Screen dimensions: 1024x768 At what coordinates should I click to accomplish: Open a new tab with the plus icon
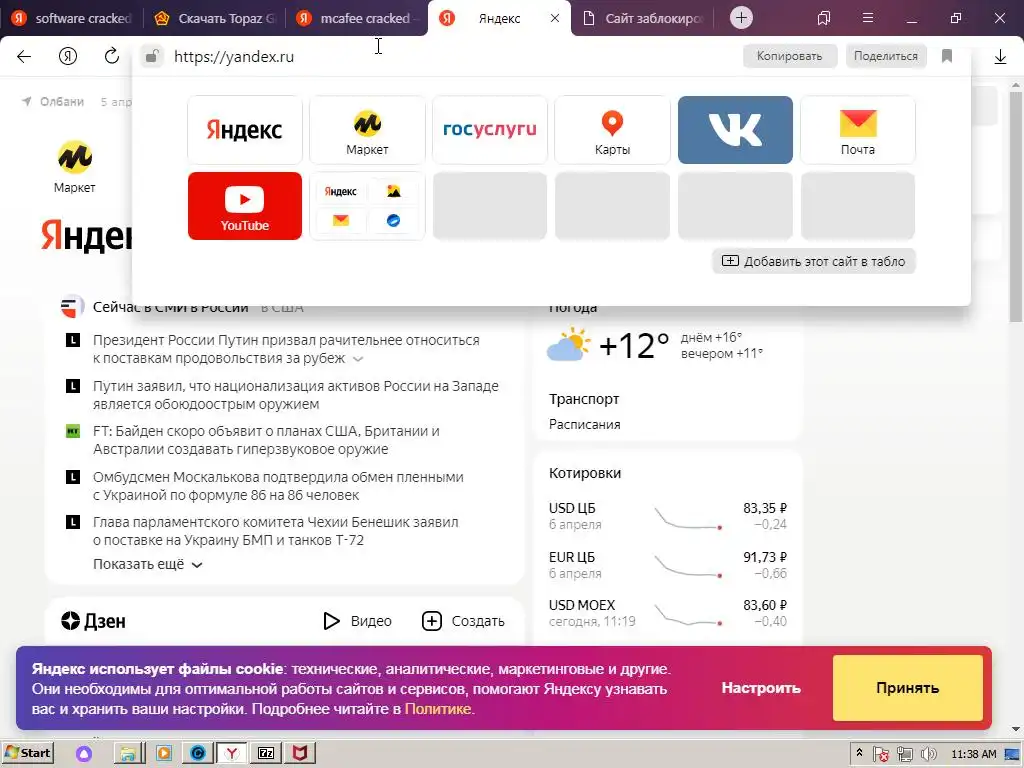(x=741, y=18)
